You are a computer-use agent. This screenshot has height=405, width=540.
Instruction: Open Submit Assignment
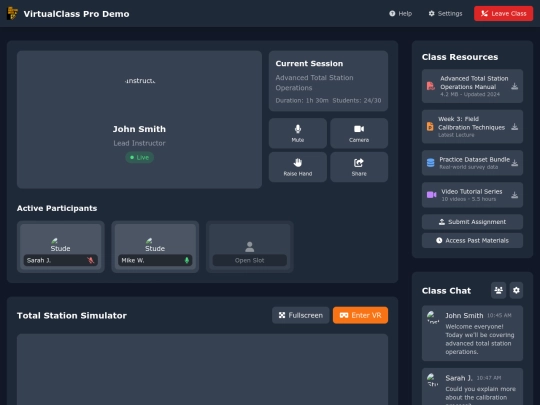click(x=472, y=222)
